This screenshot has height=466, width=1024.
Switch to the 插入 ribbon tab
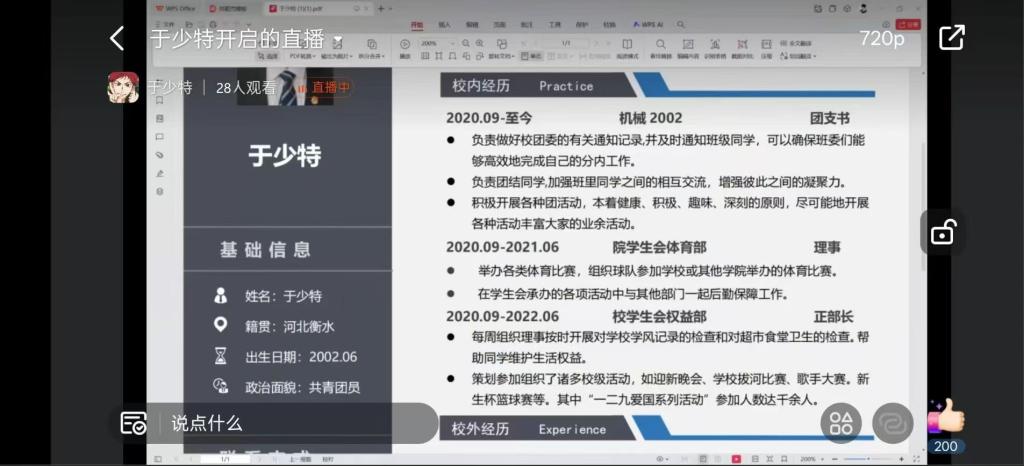(444, 23)
